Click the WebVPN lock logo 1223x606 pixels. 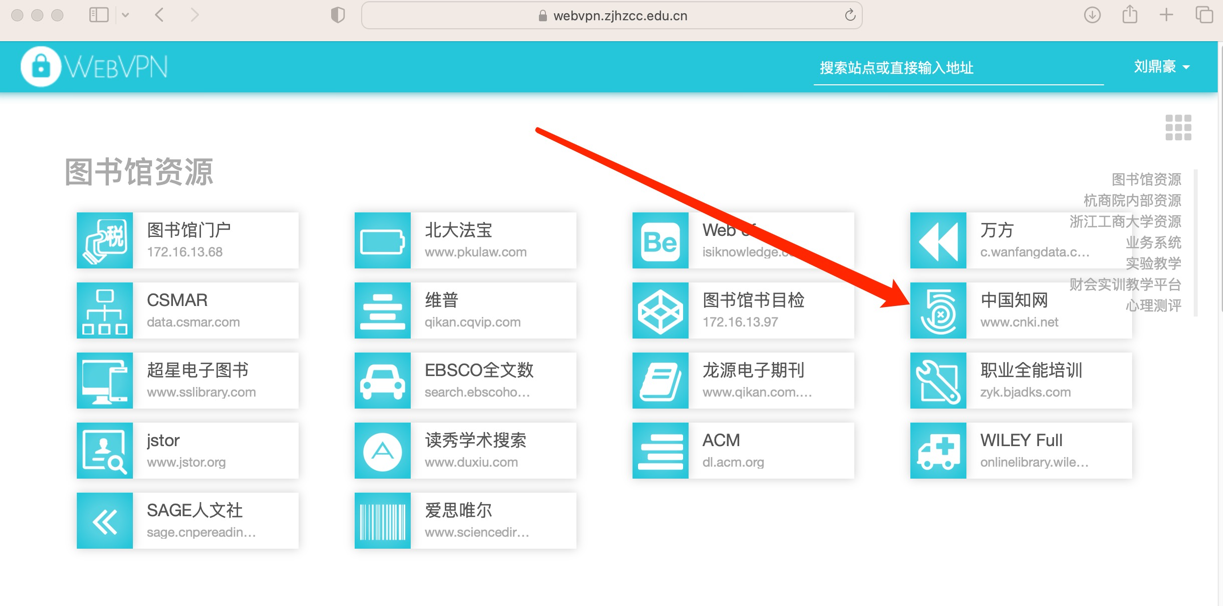click(x=41, y=67)
